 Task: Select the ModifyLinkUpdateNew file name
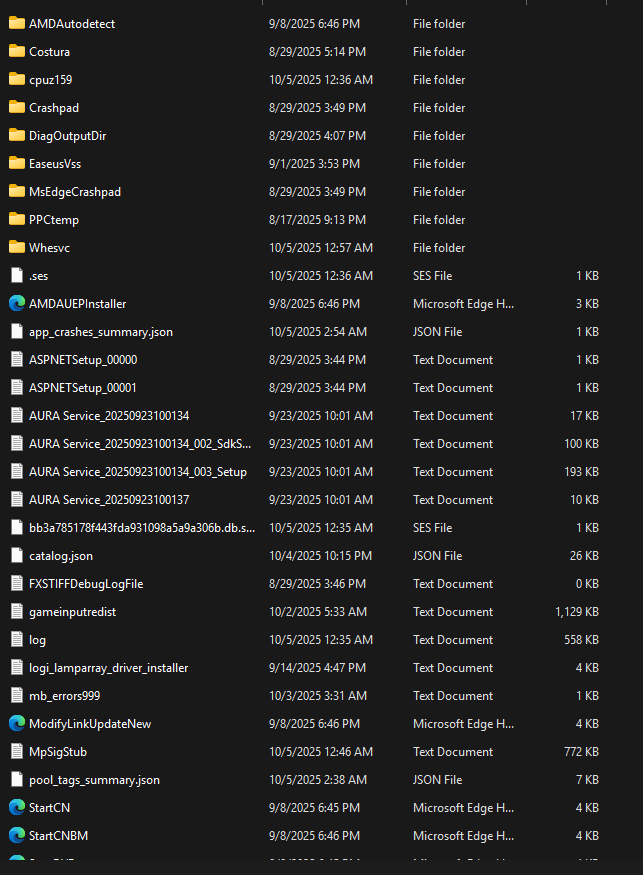pyautogui.click(x=90, y=724)
